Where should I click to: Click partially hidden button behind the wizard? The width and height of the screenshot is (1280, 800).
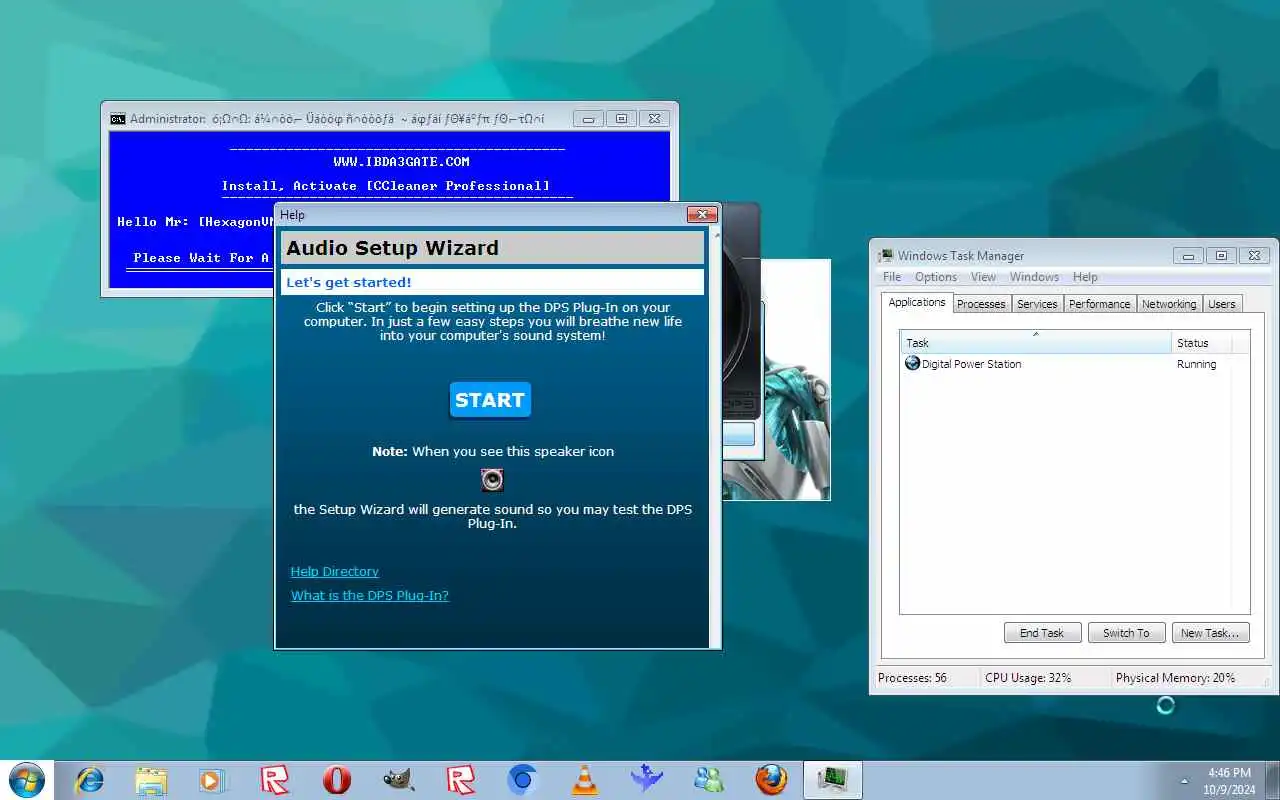738,434
